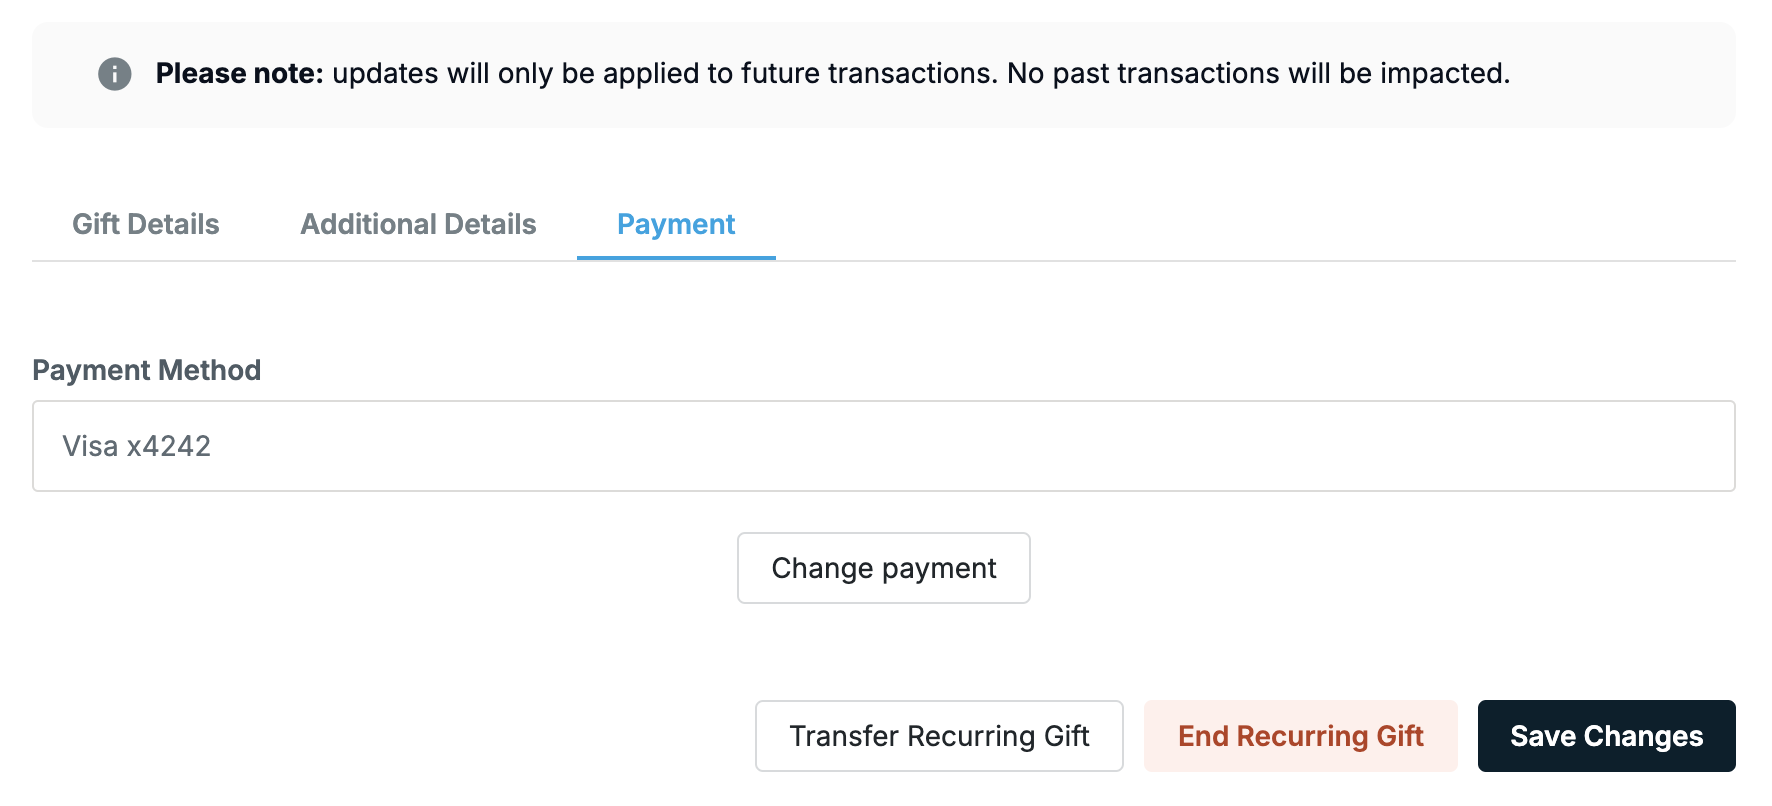Click Transfer Recurring Gift
The height and width of the screenshot is (806, 1772).
[939, 736]
